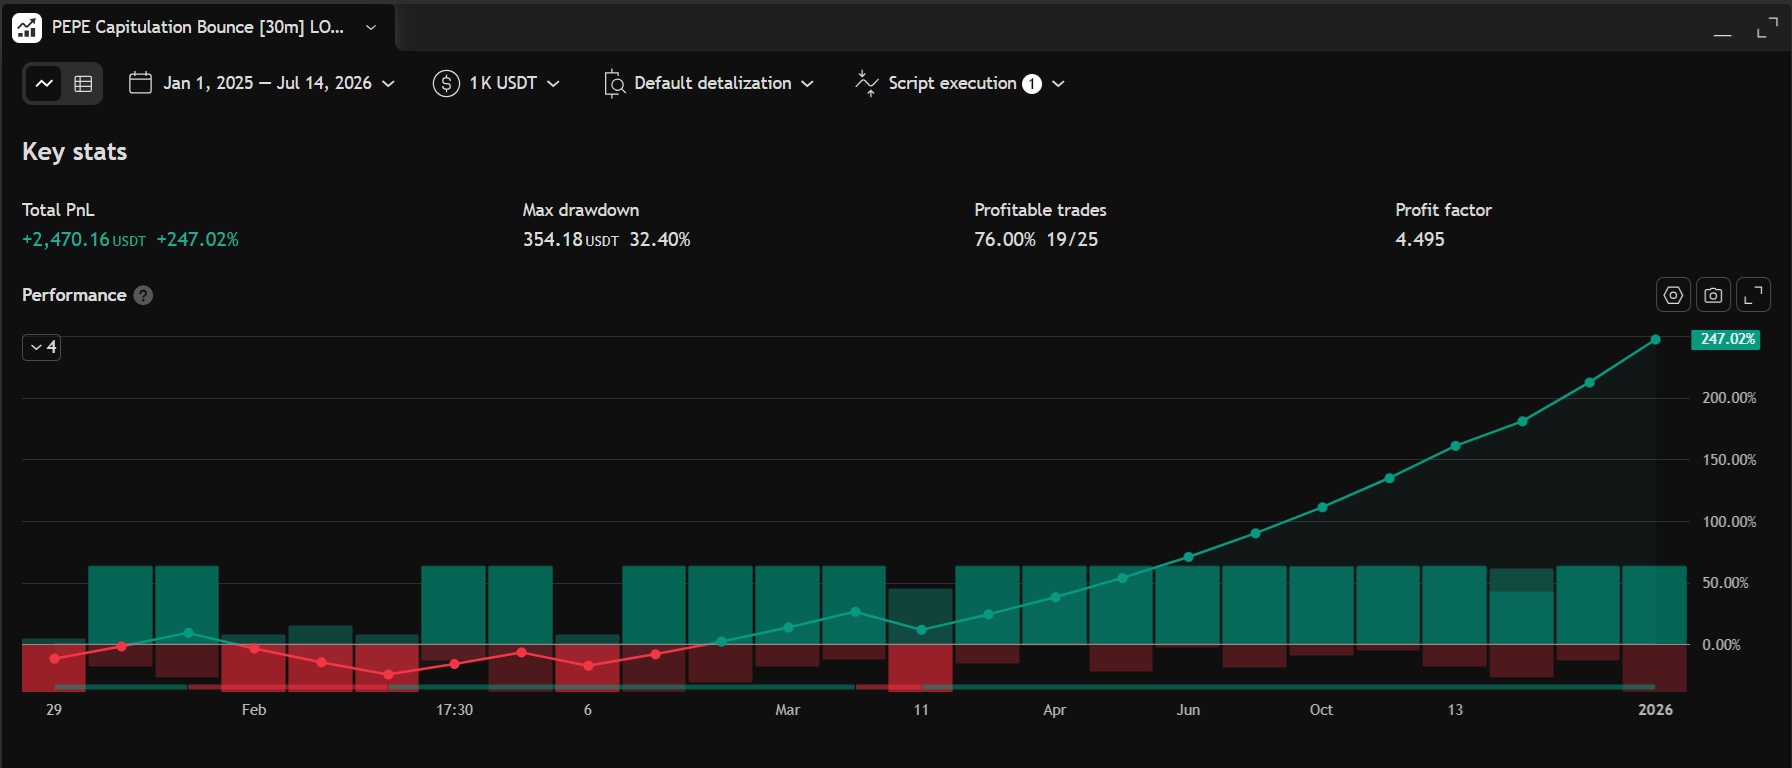Viewport: 1792px width, 768px height.
Task: Click the last equity curve point at 2026
Action: pyautogui.click(x=1656, y=340)
